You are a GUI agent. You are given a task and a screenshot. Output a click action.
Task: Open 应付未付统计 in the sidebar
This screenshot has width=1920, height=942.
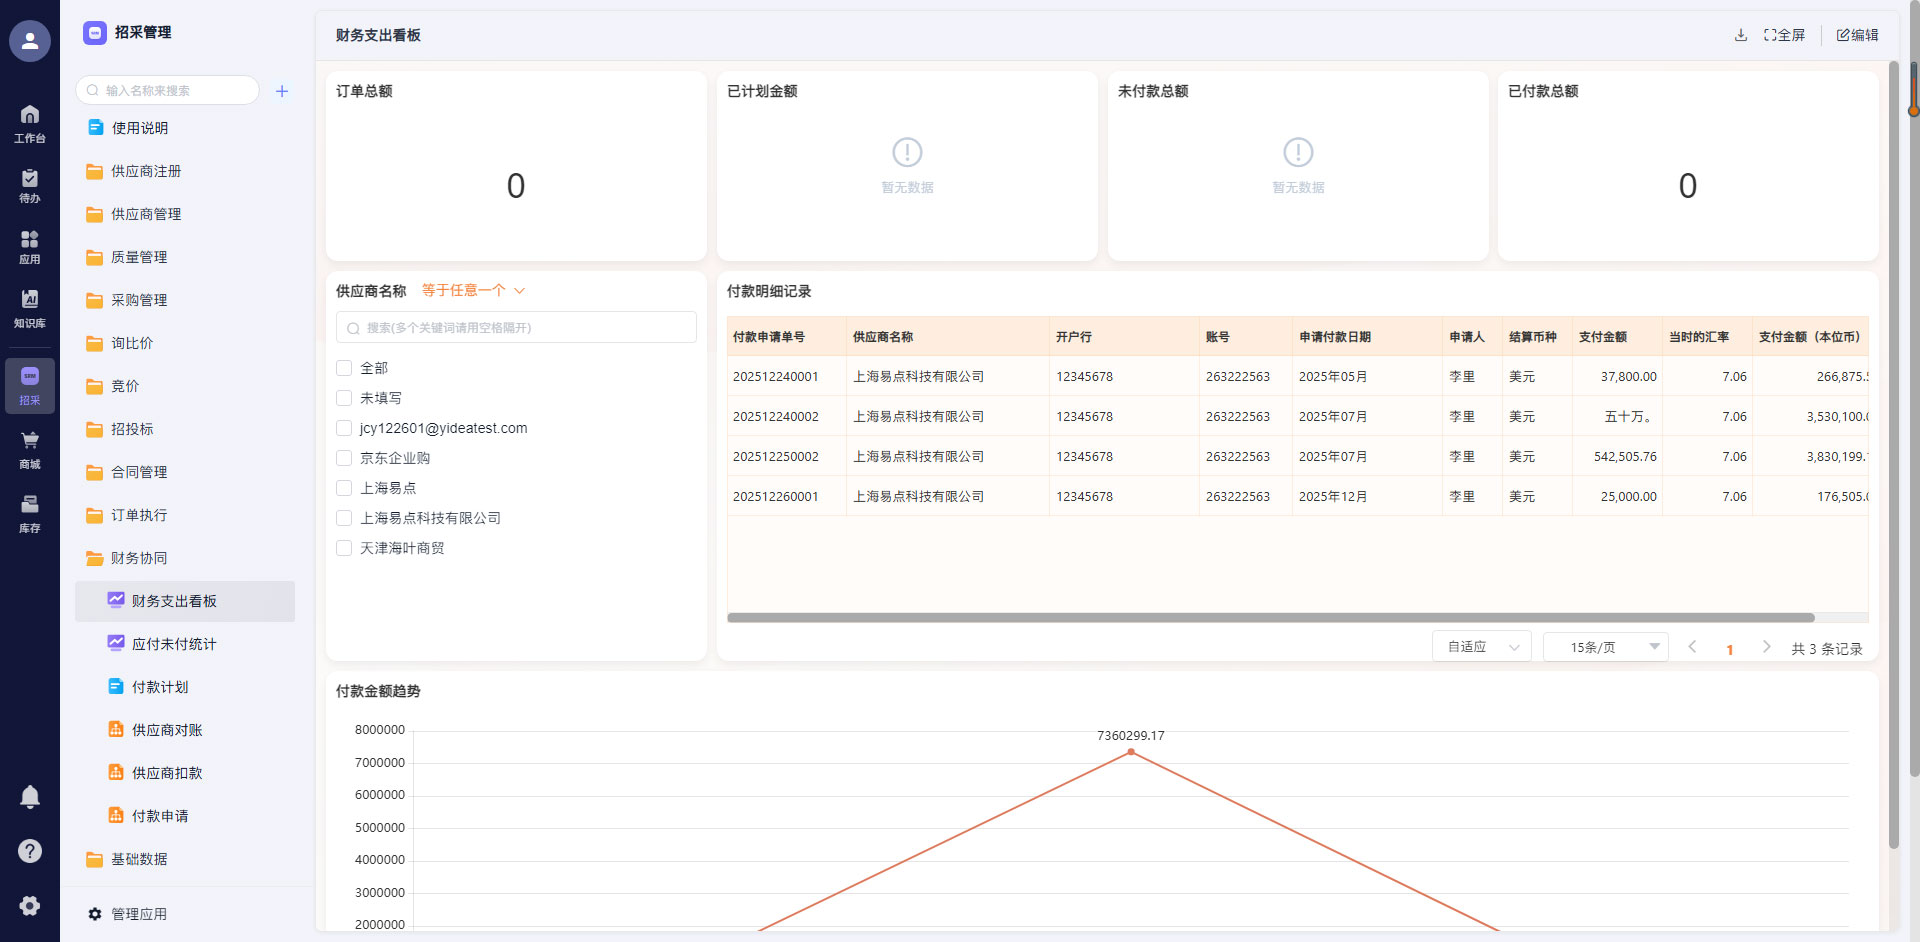(174, 644)
